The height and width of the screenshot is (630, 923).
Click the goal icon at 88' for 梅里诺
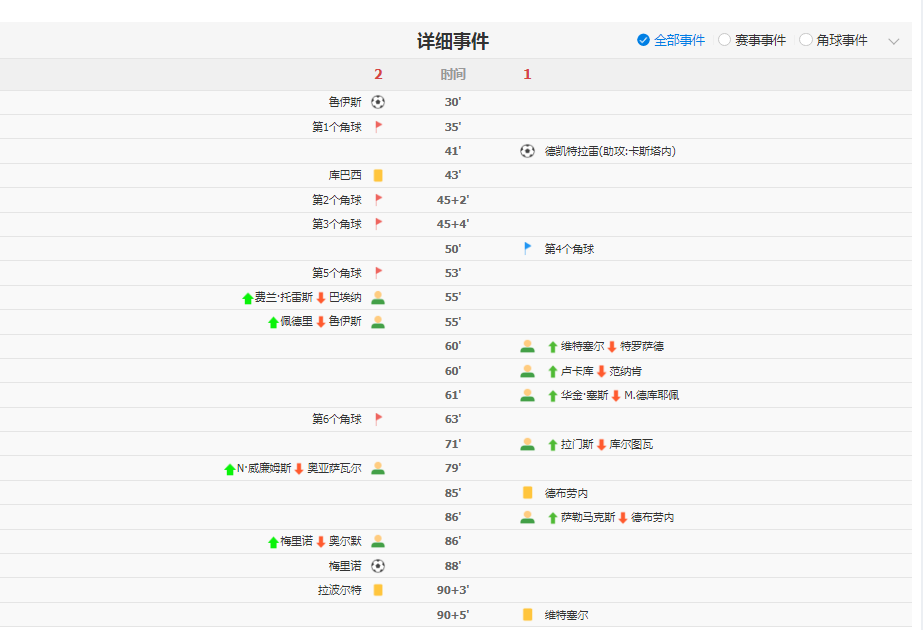pos(378,566)
